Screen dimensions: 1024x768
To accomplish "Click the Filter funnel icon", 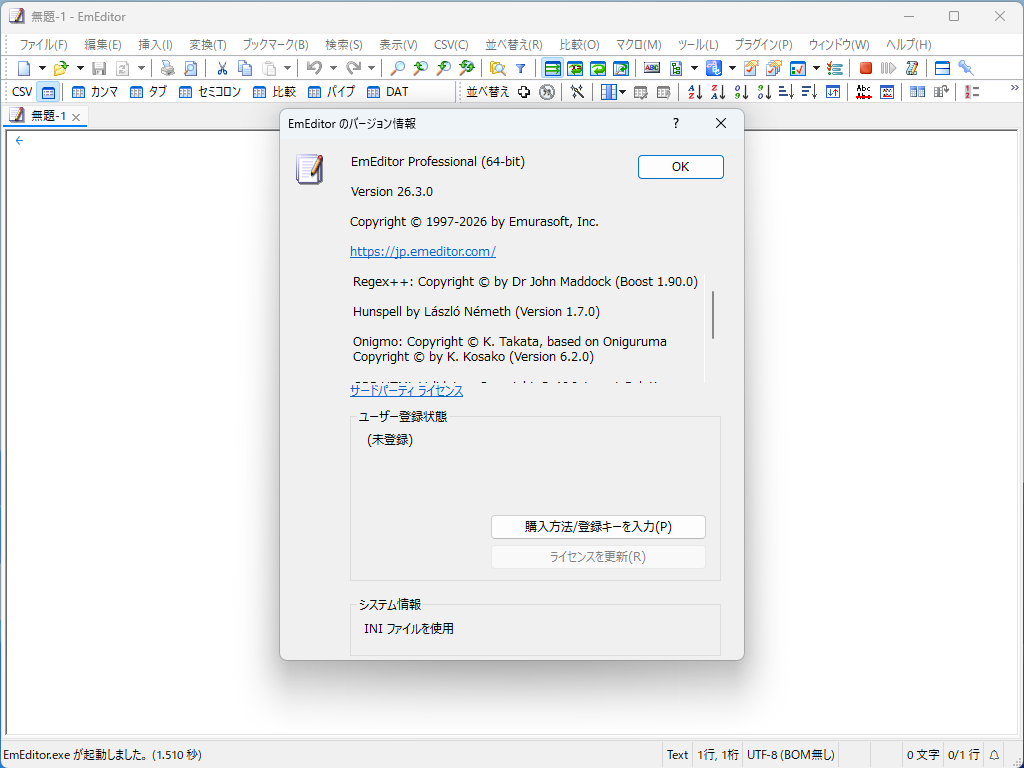I will [520, 68].
